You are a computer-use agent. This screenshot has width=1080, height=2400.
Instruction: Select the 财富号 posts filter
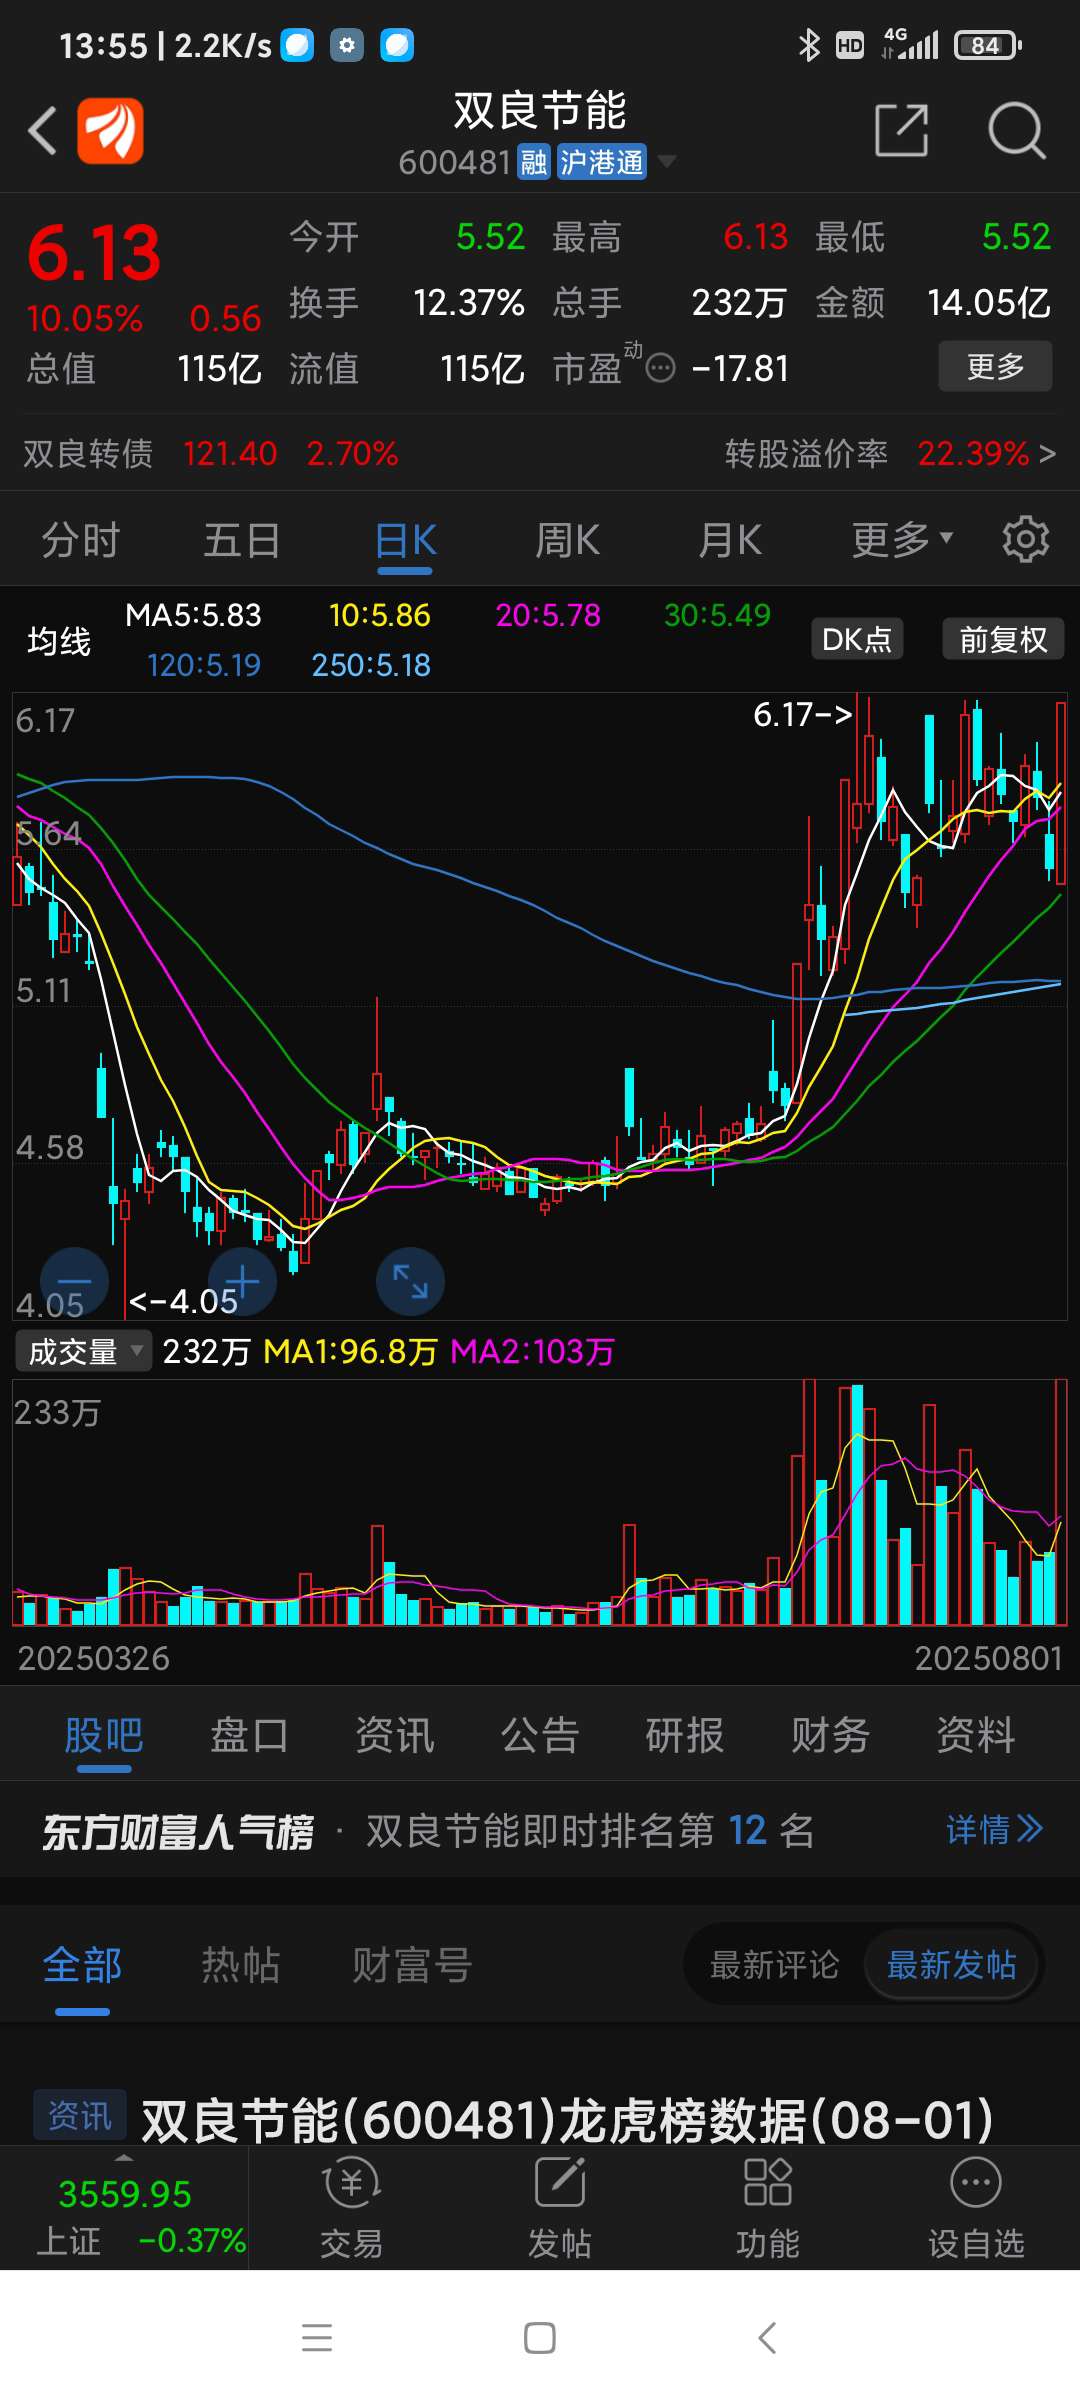[x=412, y=1965]
